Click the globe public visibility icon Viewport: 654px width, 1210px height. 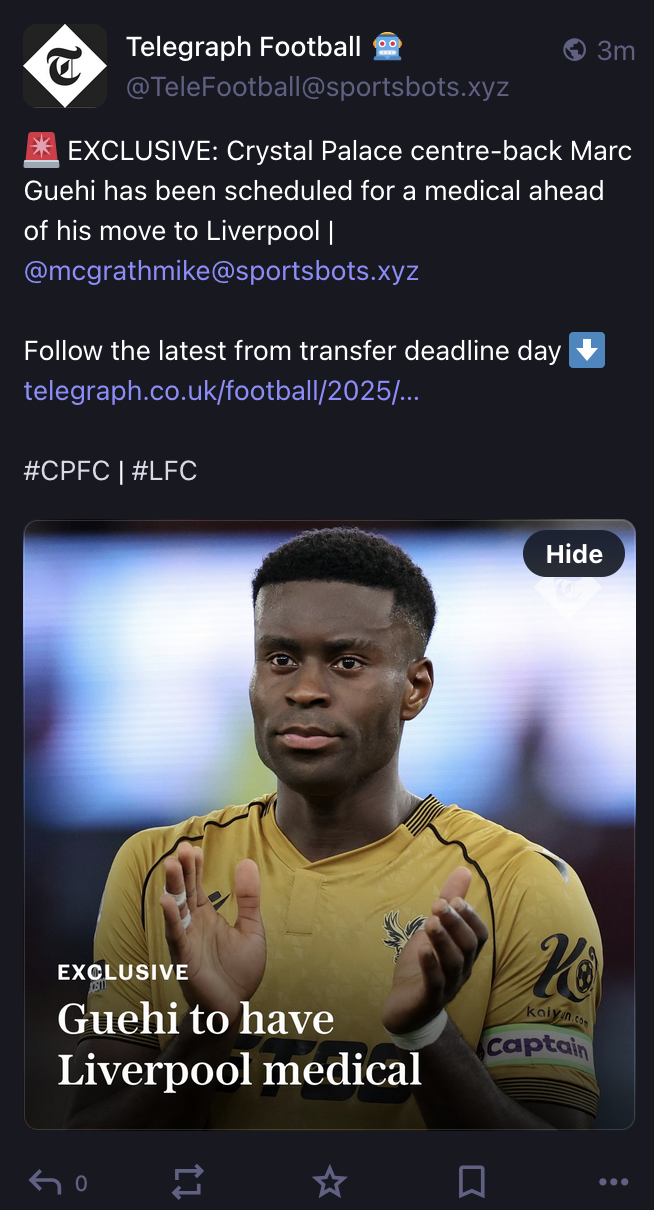click(x=574, y=49)
